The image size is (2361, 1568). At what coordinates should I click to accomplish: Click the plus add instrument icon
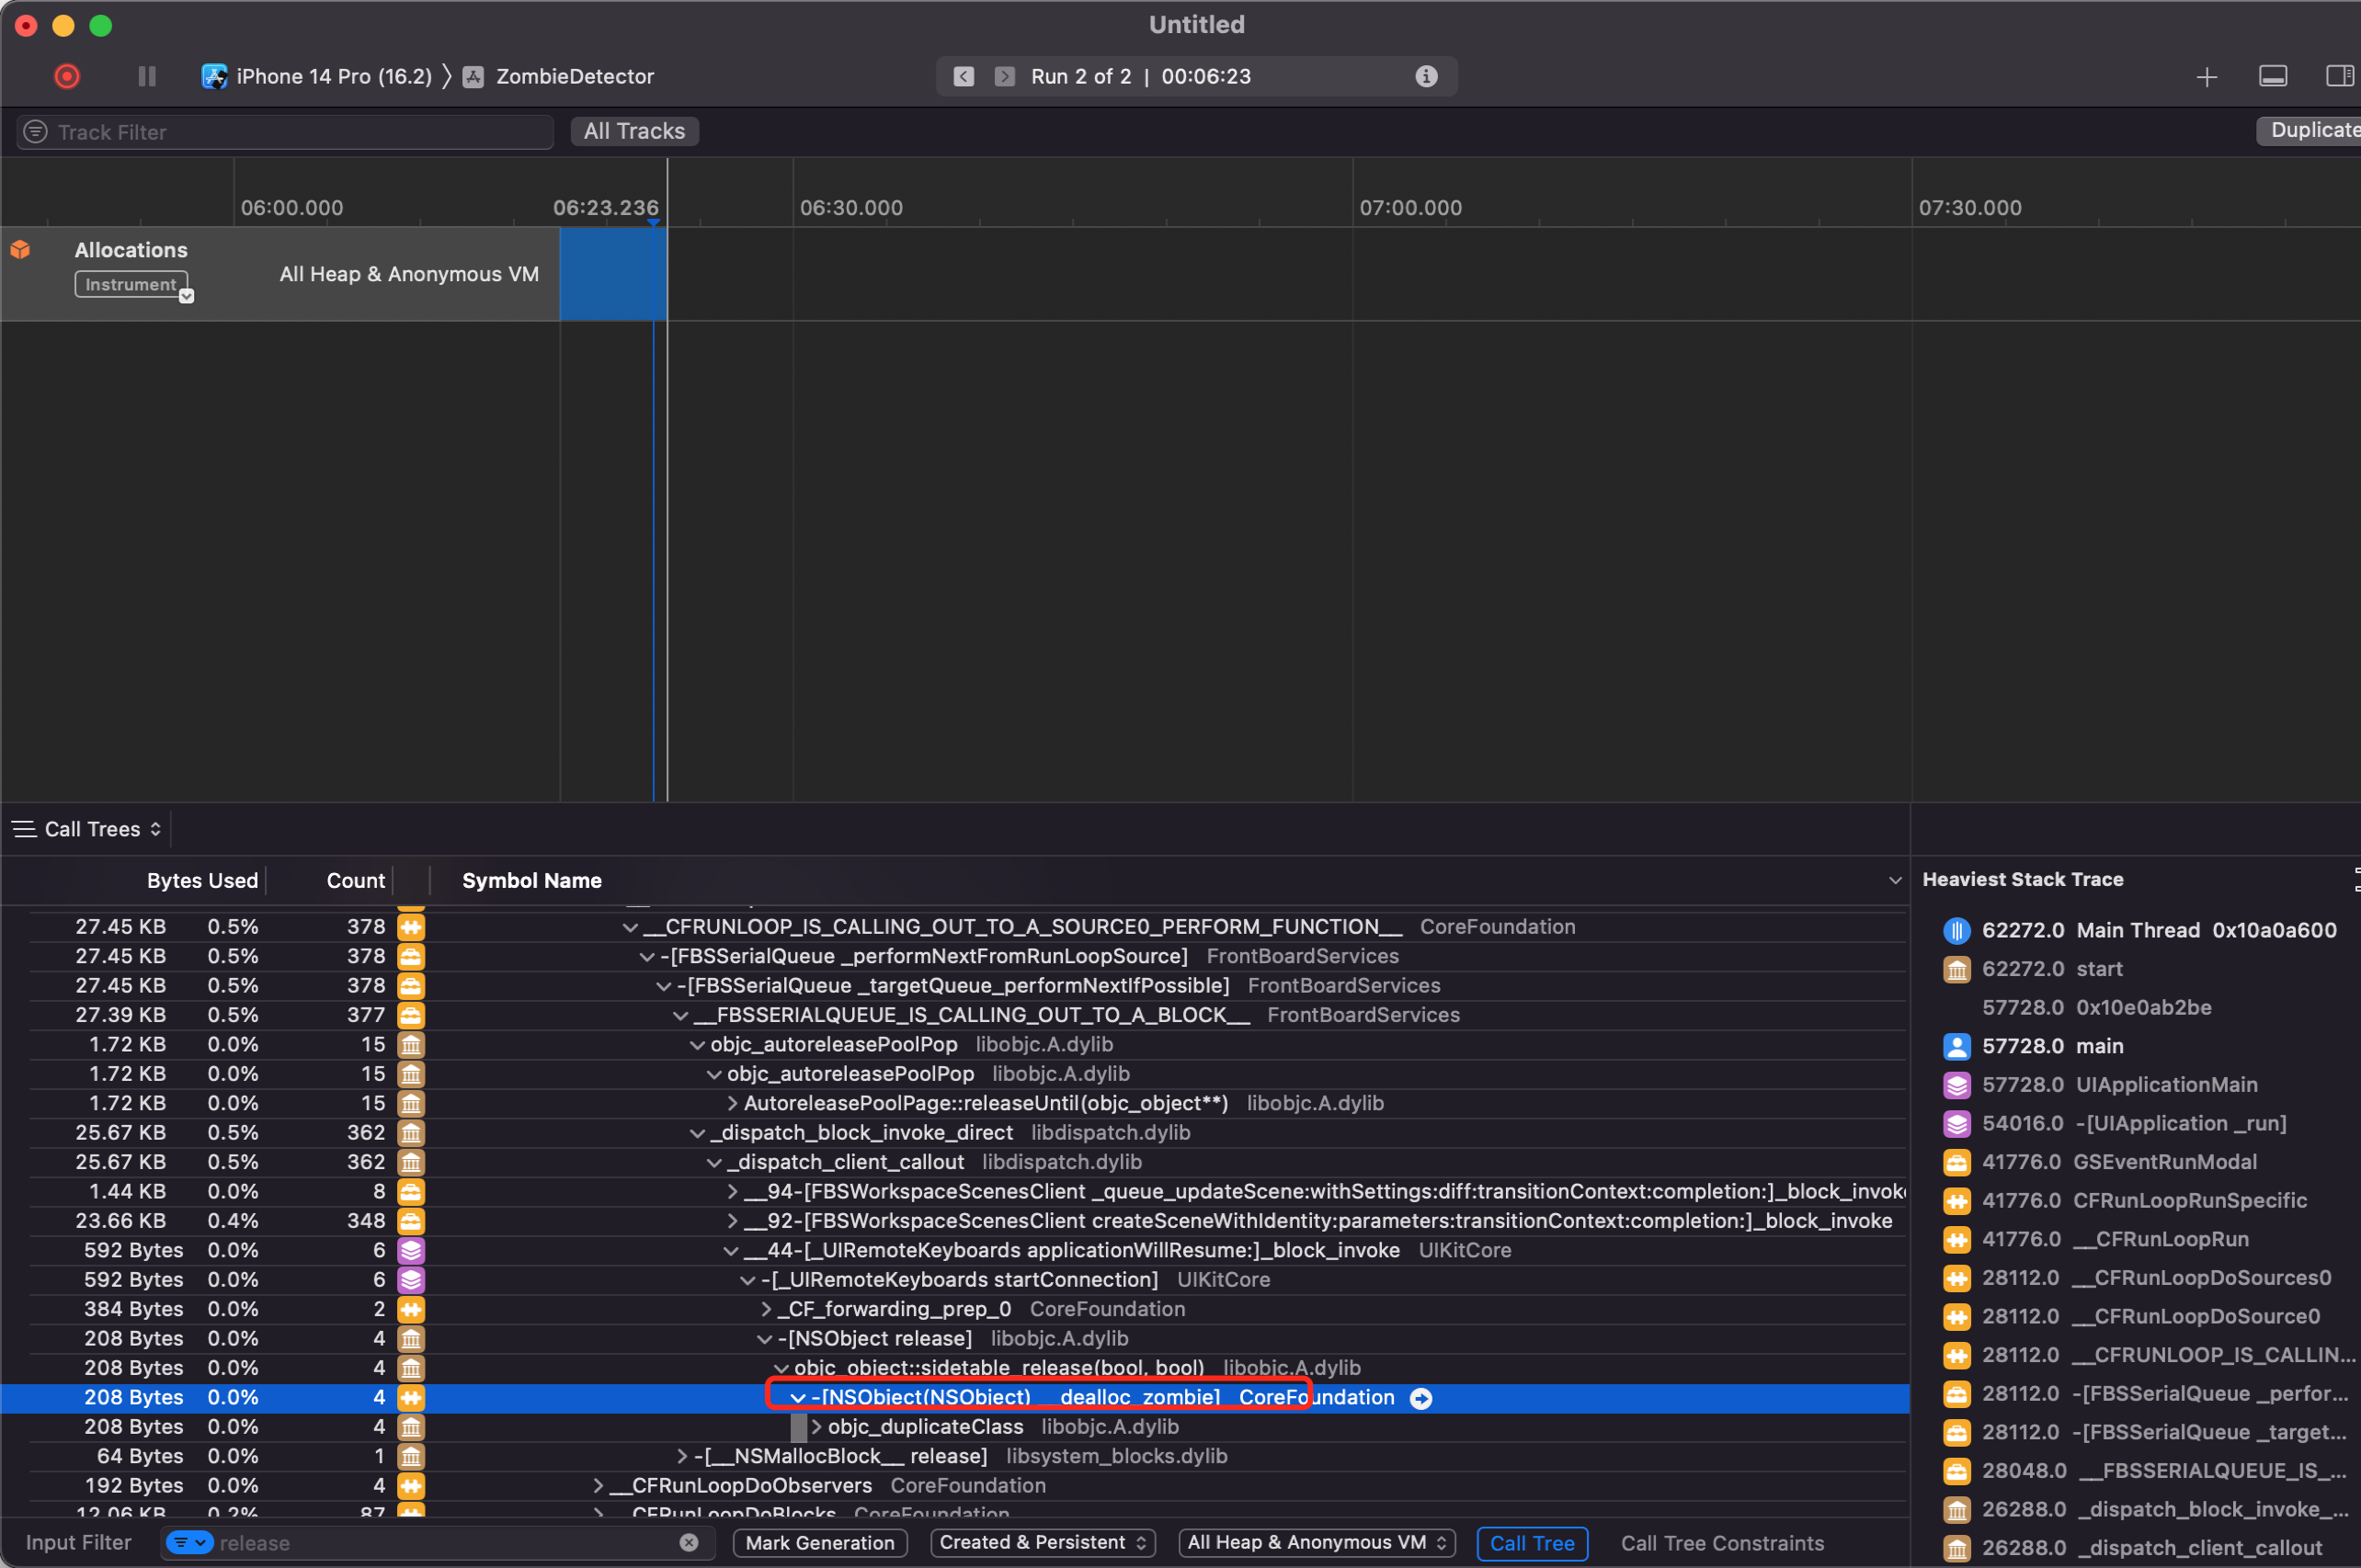click(2206, 77)
